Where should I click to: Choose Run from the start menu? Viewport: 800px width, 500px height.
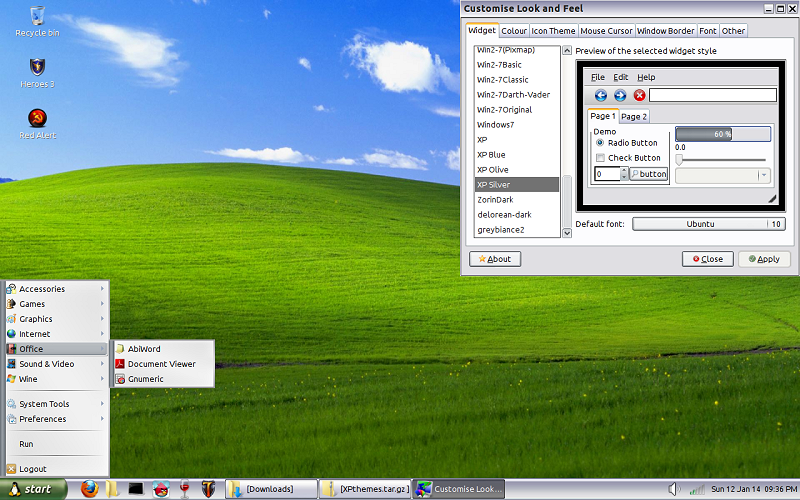click(56, 444)
